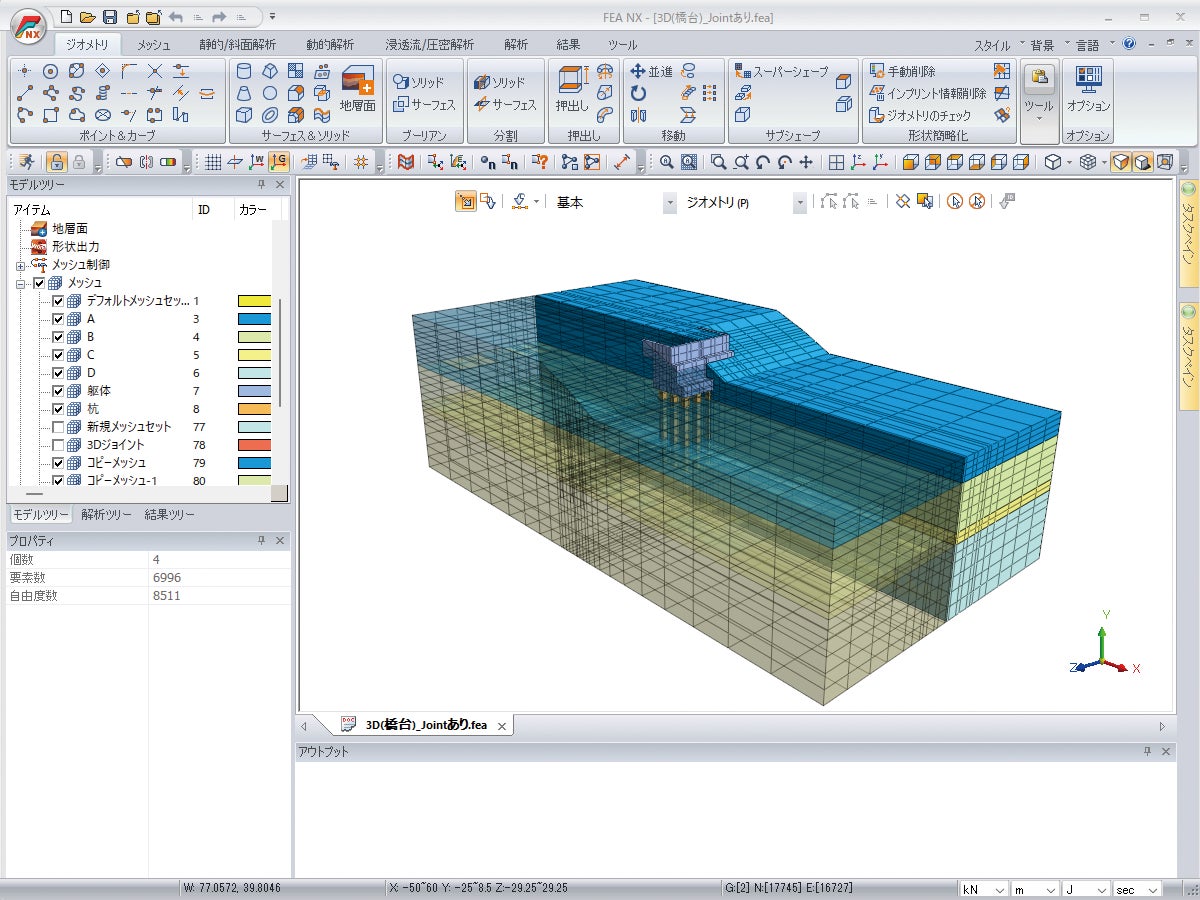This screenshot has height=900, width=1200.
Task: Select the スーパーシェープ tool
Action: pos(782,72)
